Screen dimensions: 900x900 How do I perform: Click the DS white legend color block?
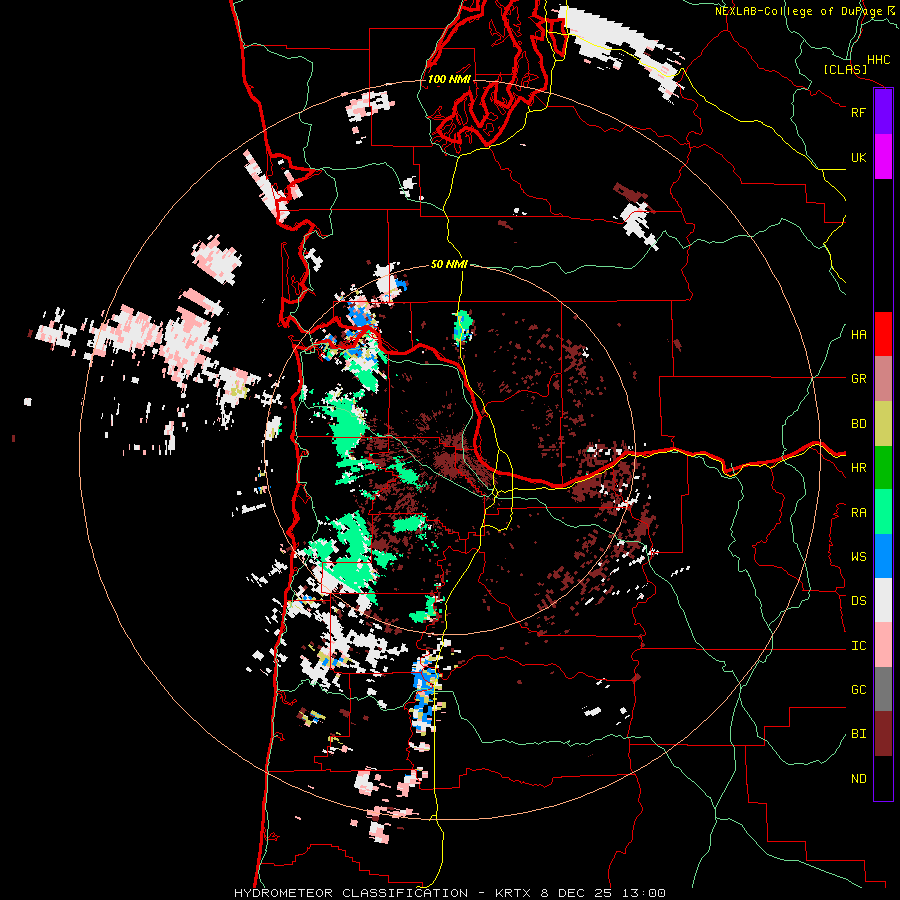tap(883, 600)
